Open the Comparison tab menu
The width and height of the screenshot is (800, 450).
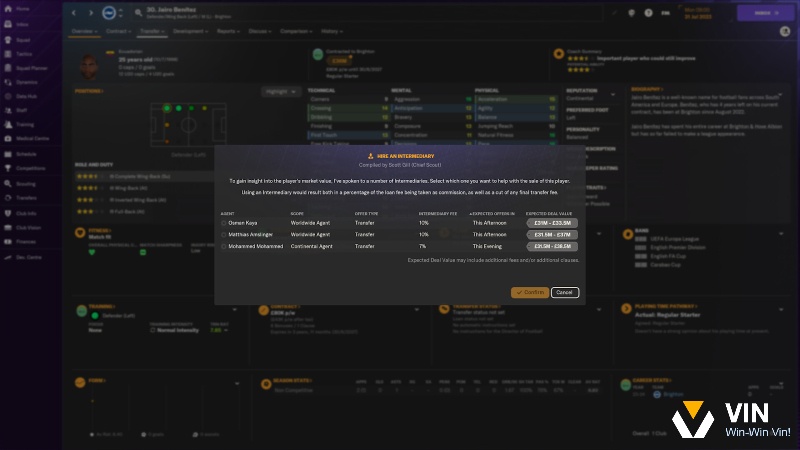(x=296, y=32)
